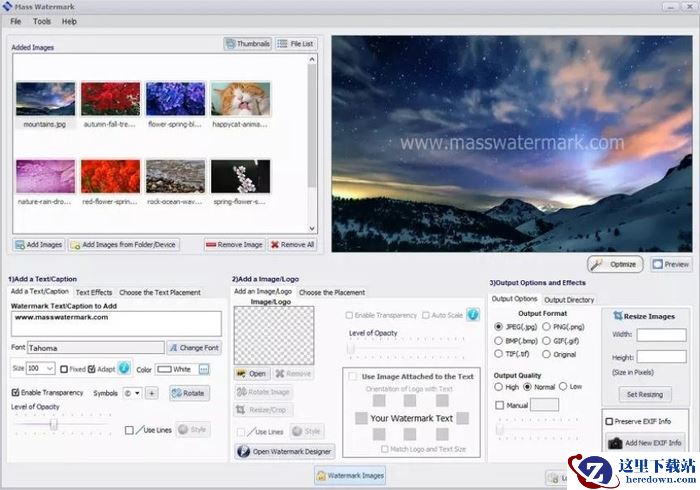The width and height of the screenshot is (700, 490).
Task: Open the Tools menu
Action: pos(42,21)
